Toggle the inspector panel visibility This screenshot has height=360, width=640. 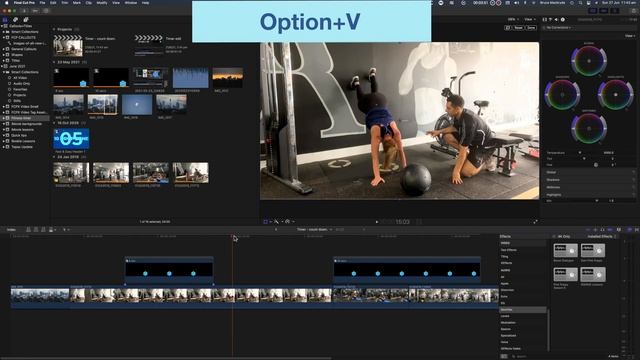point(615,11)
